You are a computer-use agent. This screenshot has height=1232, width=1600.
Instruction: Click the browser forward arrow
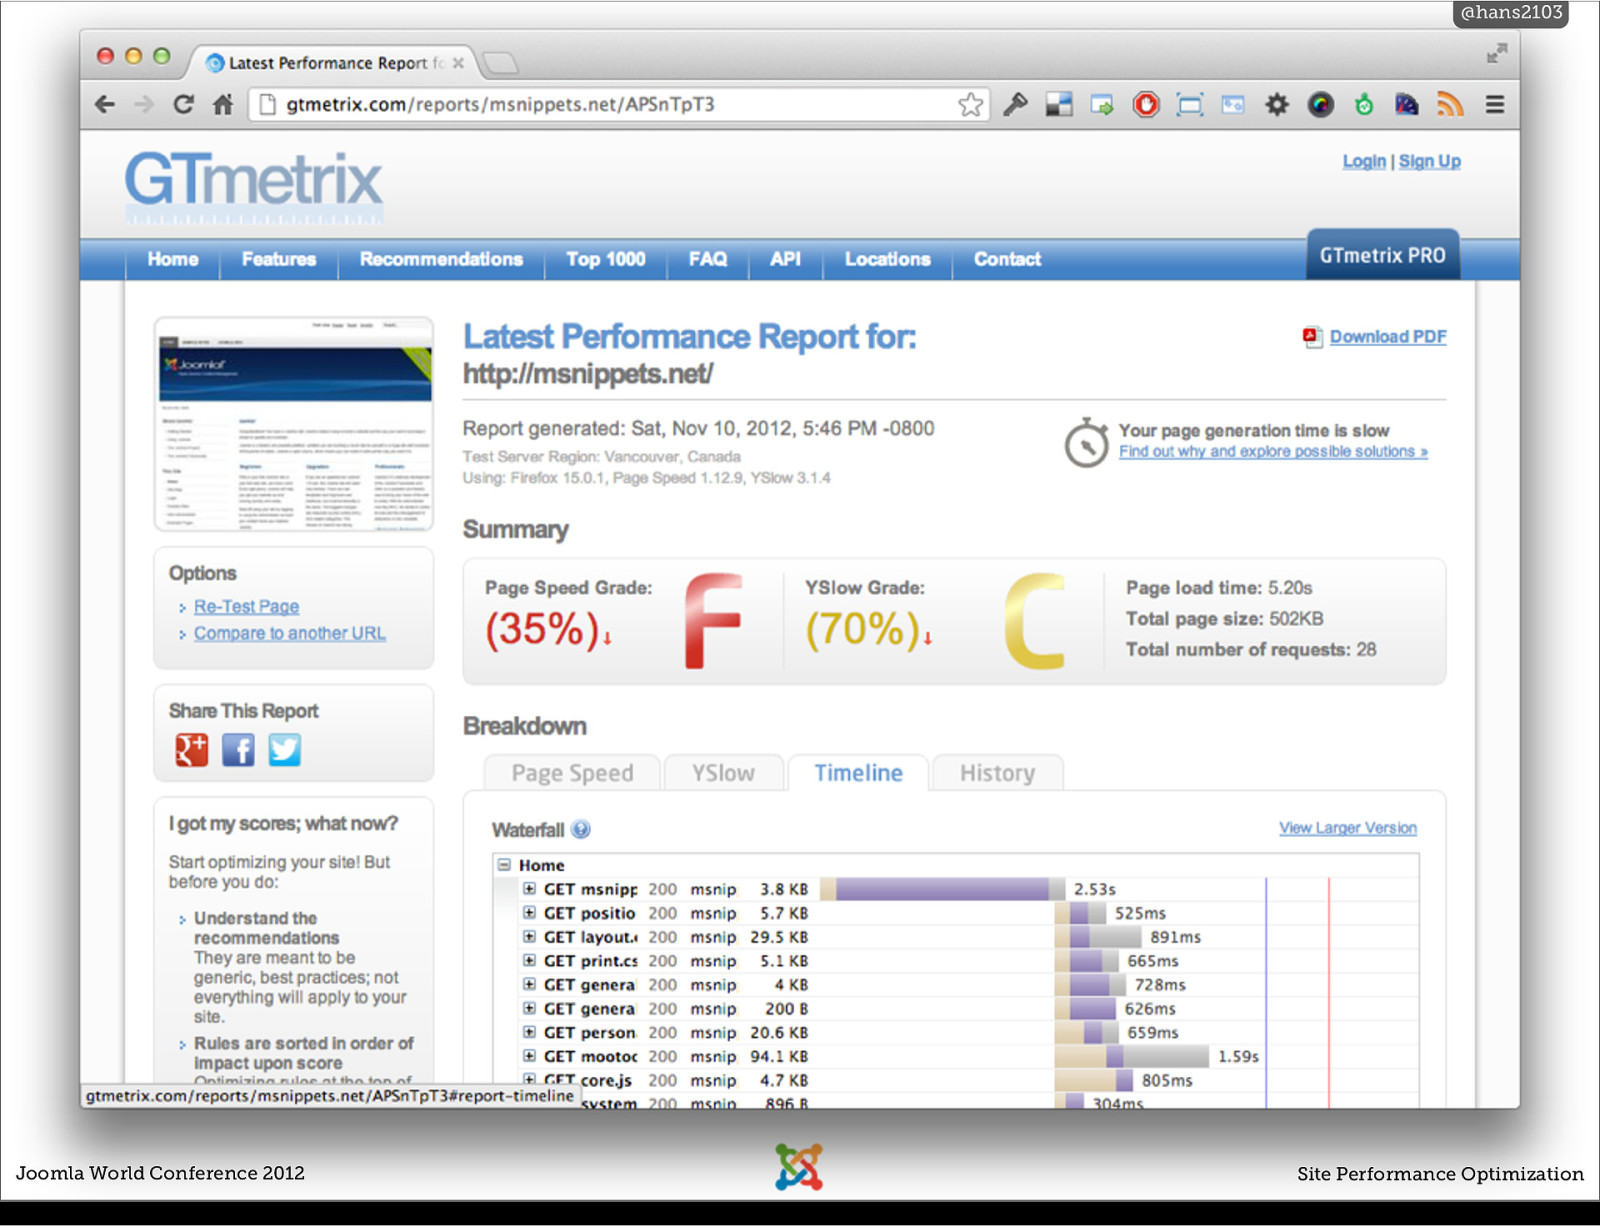[144, 104]
